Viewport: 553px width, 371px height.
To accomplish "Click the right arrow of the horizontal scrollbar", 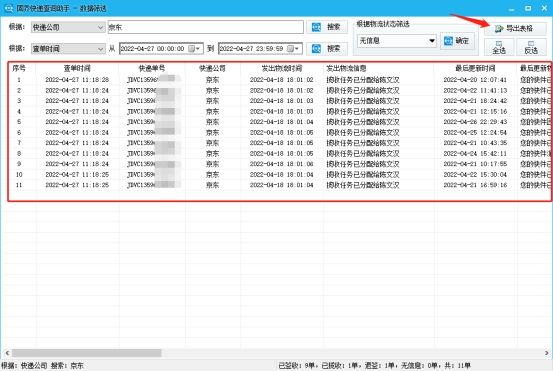I will [547, 353].
